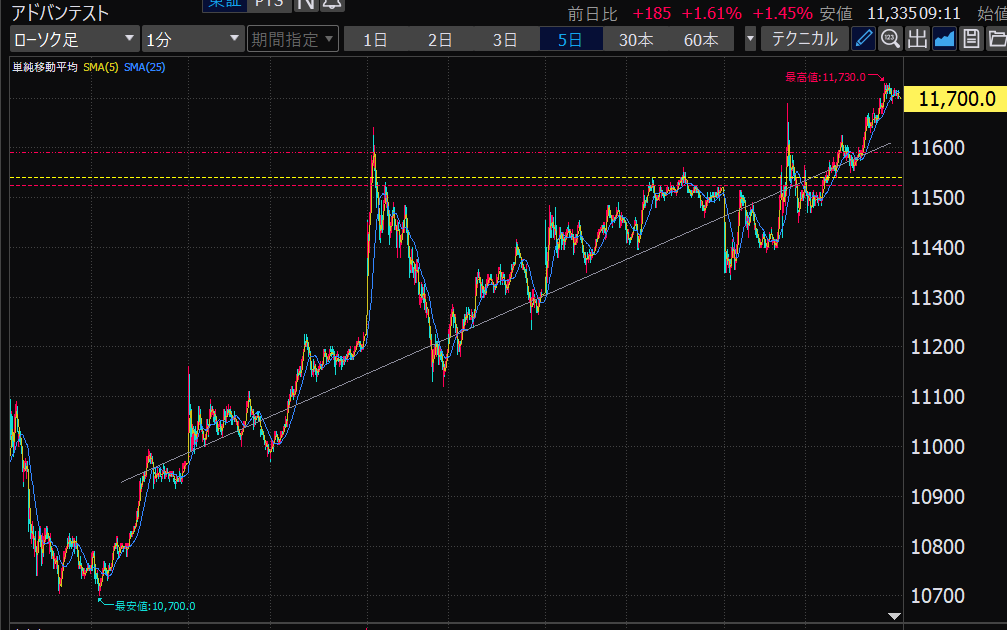Click the 11,335 low price value

[891, 13]
